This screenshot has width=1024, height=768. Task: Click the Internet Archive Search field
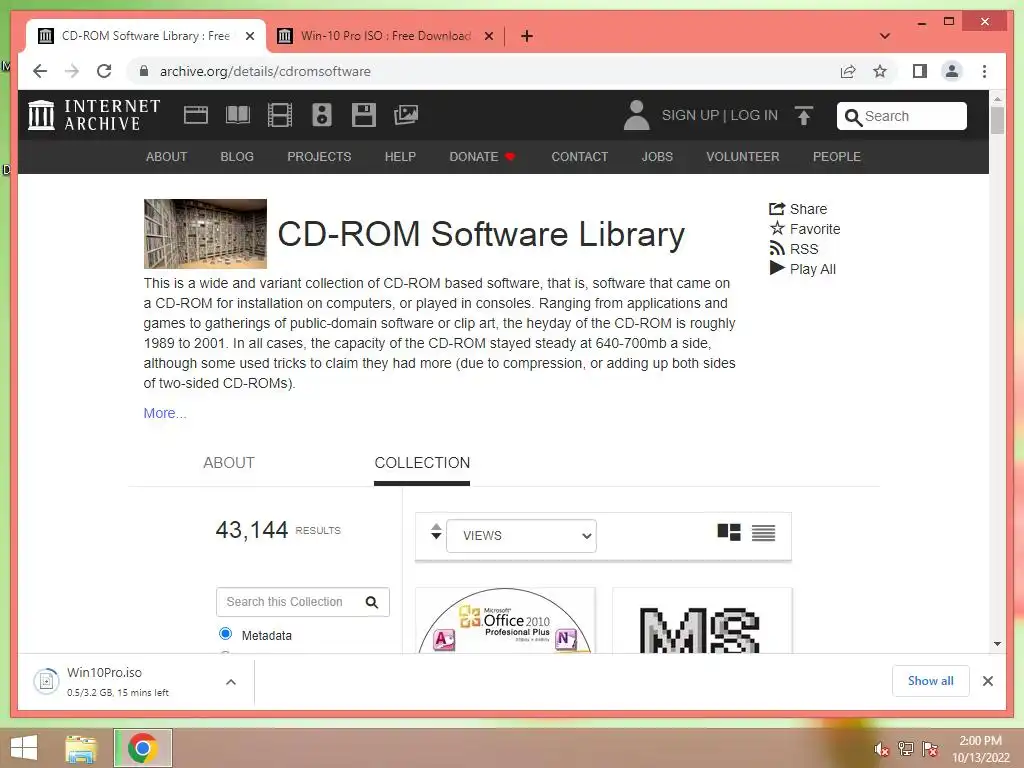coord(902,116)
